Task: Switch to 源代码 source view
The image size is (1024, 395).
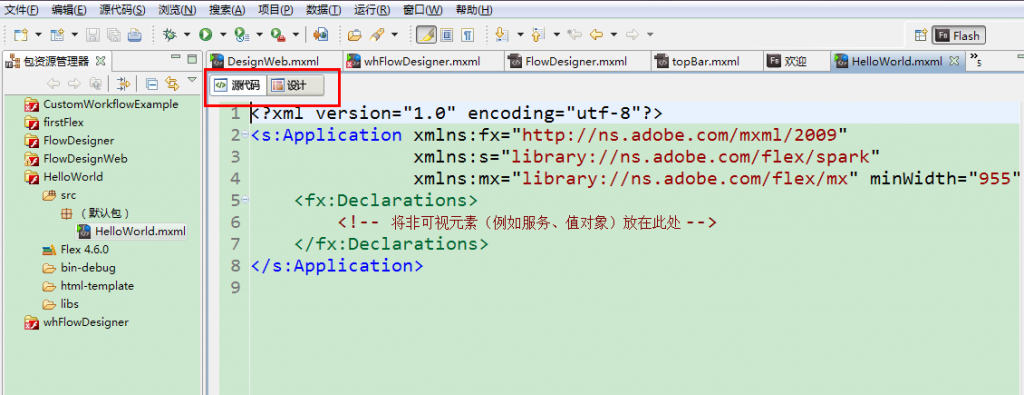Action: 237,86
